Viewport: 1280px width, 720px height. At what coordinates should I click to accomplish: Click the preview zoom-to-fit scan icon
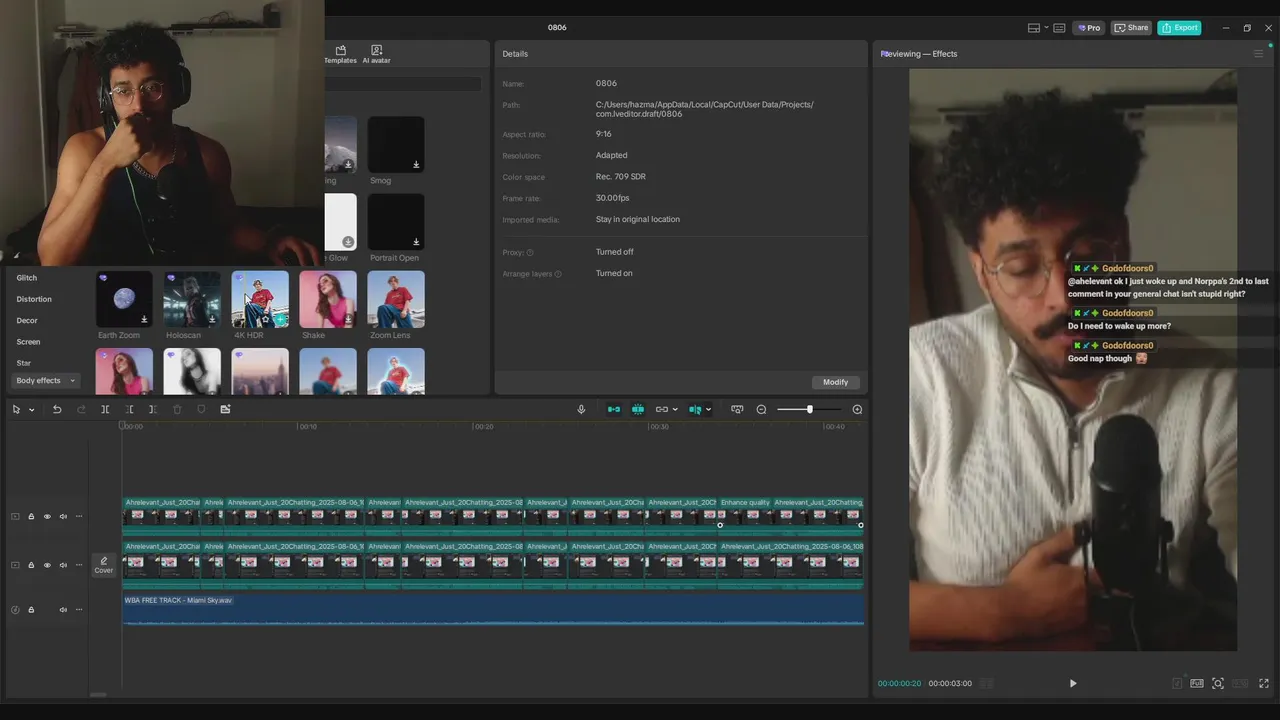tap(1218, 683)
